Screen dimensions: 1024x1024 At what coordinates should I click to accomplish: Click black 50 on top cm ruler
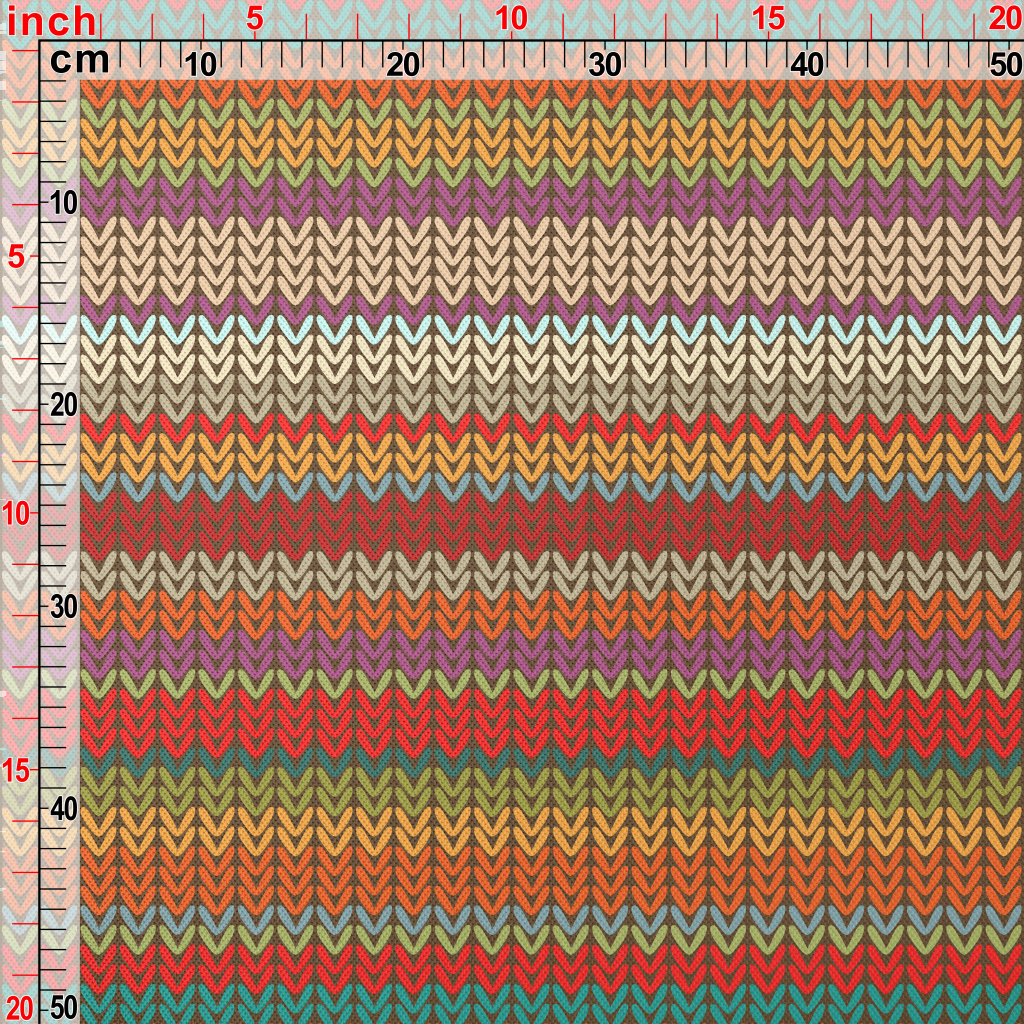pyautogui.click(x=1006, y=65)
